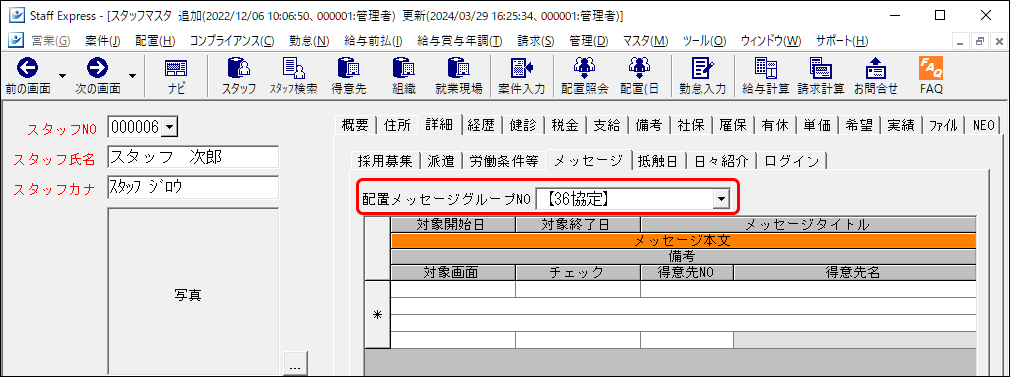Click the document icon left of 営業 menu
This screenshot has width=1010, height=377.
tap(15, 41)
